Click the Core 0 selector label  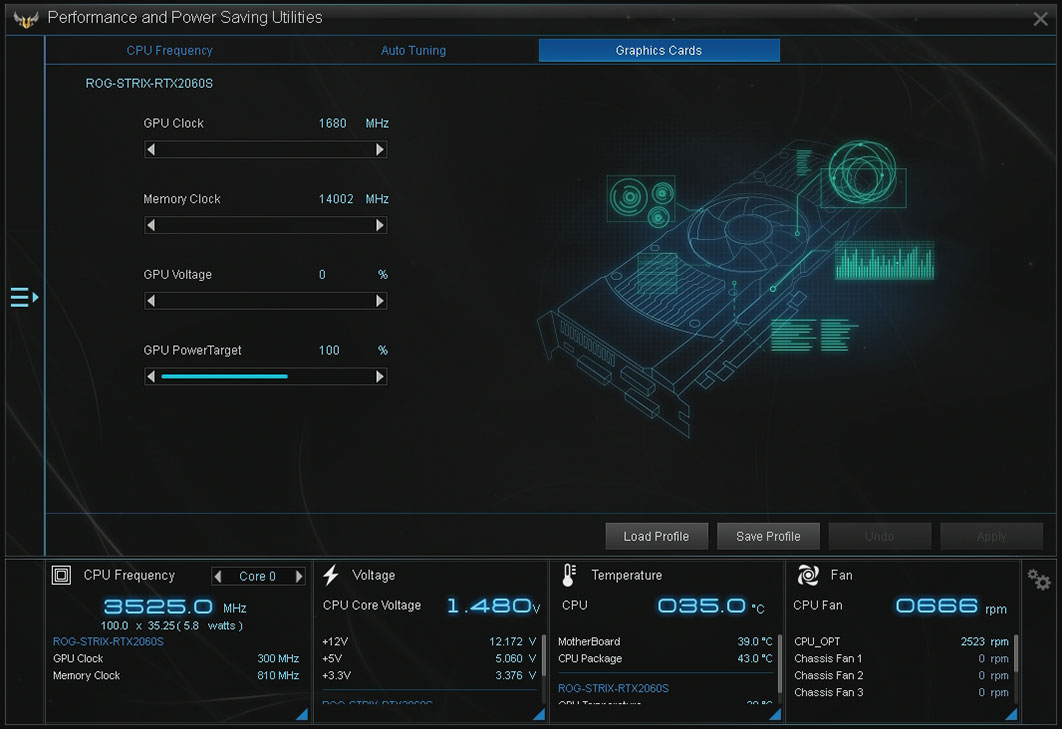(x=257, y=577)
